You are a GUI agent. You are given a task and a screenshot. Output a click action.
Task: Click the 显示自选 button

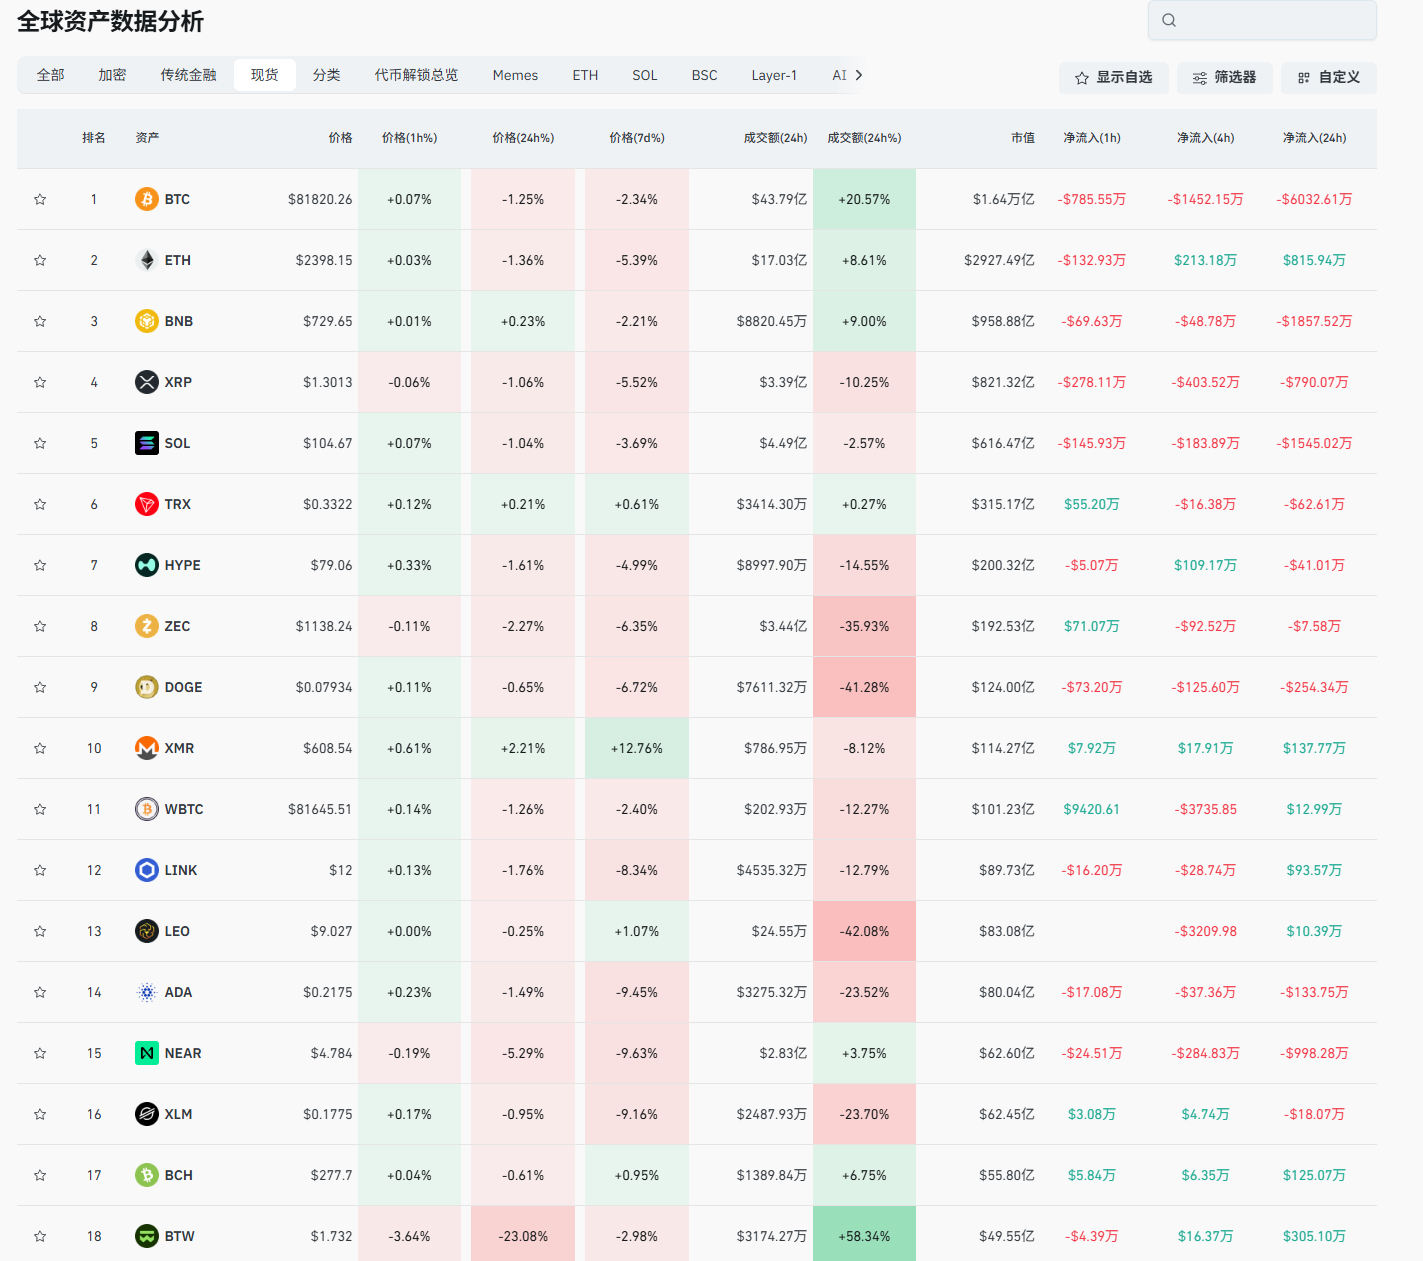coord(1114,77)
